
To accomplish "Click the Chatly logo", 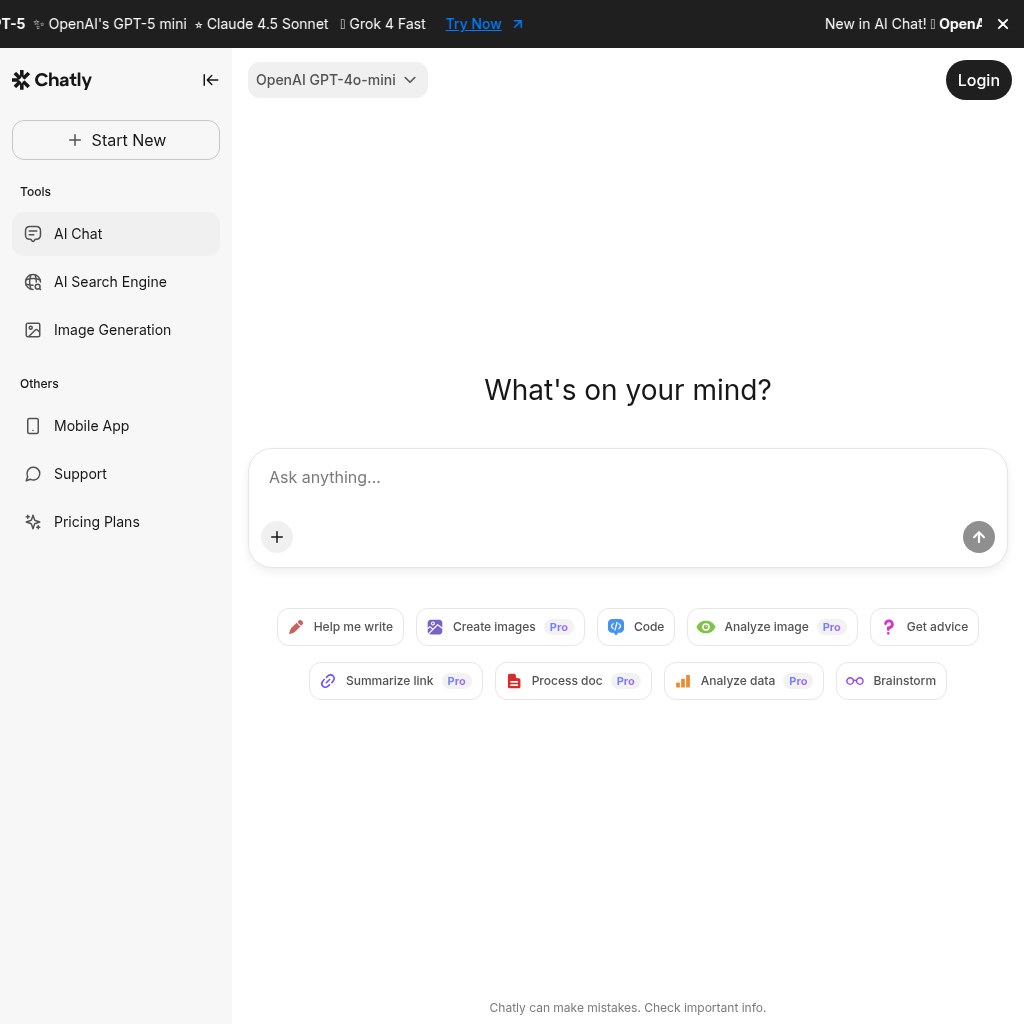I will pos(51,79).
